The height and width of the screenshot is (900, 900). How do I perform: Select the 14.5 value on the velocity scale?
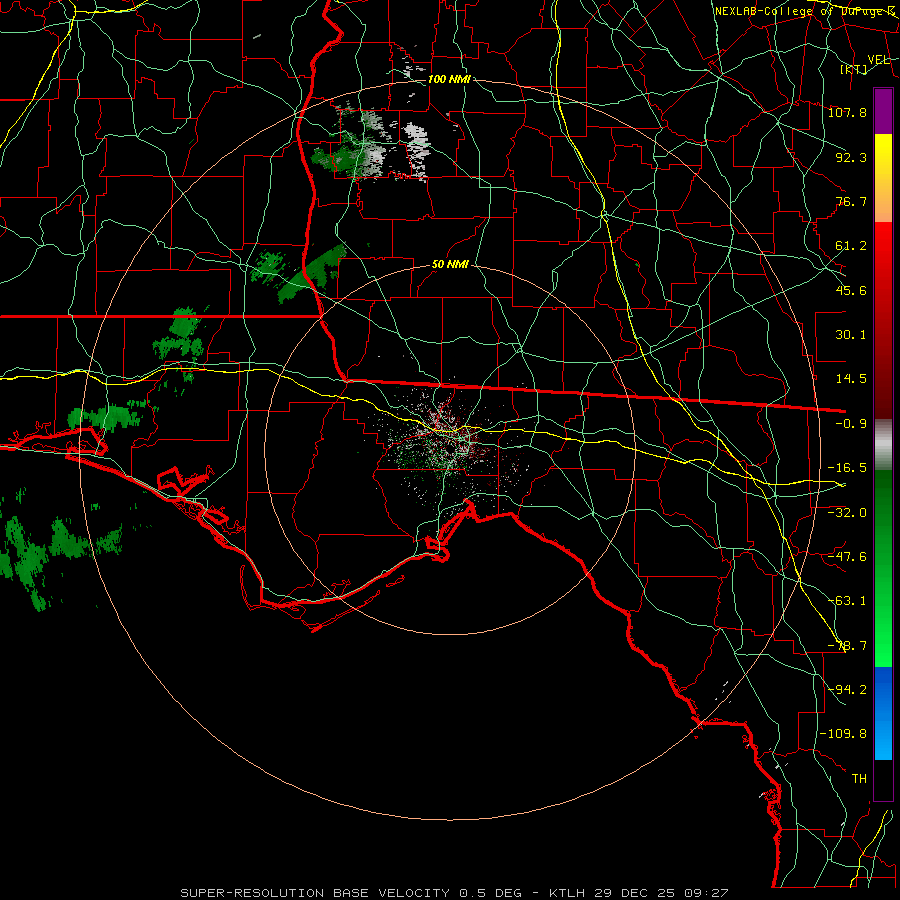[x=851, y=379]
